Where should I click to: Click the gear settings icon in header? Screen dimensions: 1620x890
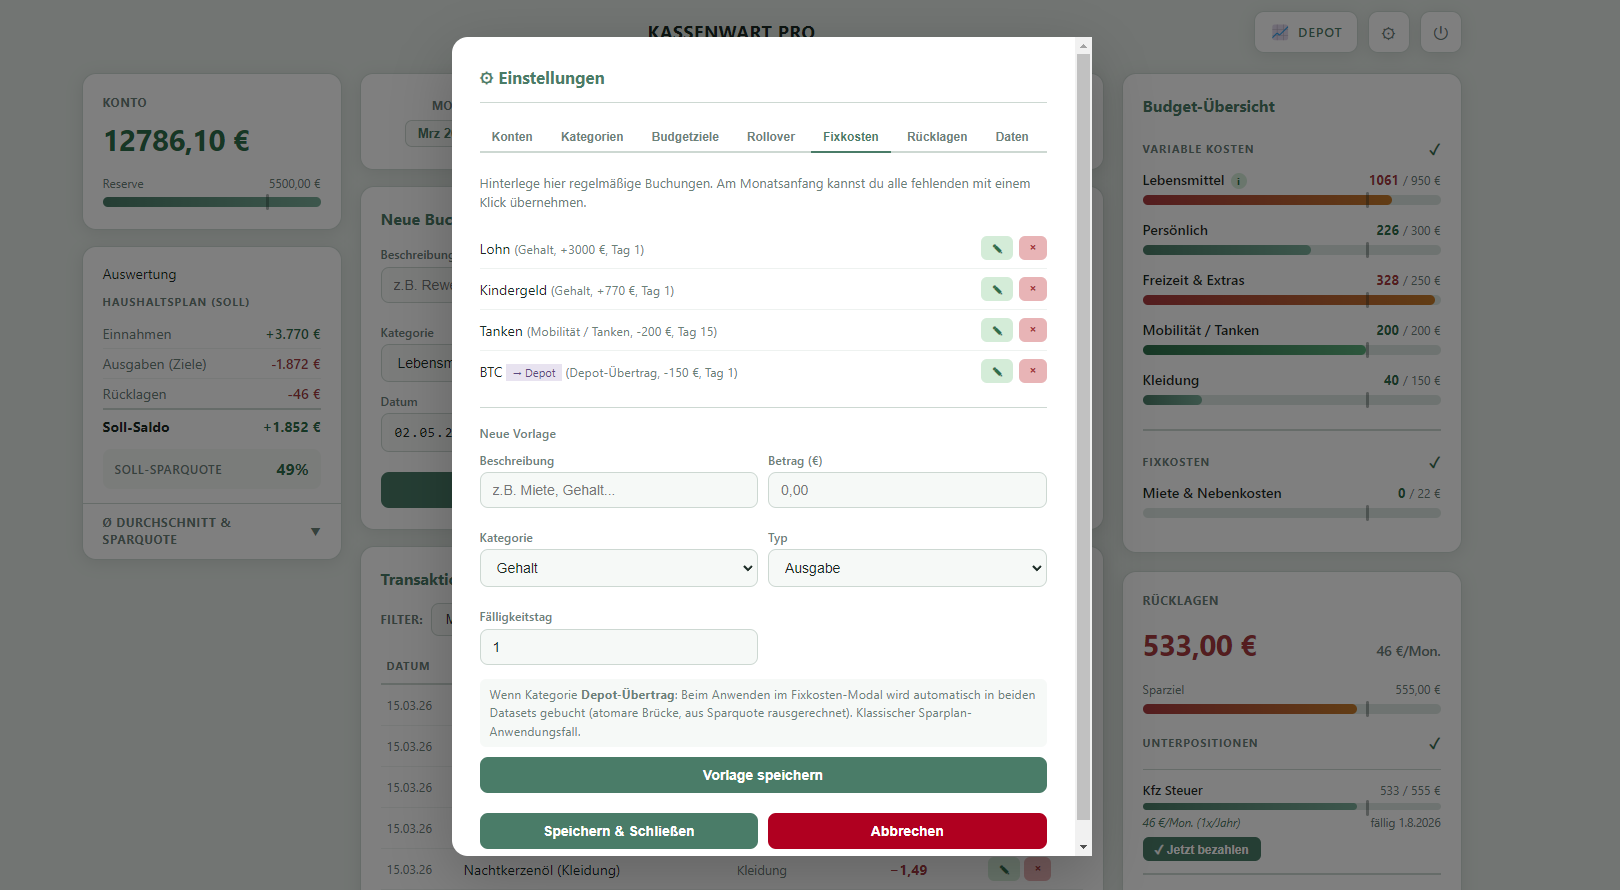tap(1388, 32)
